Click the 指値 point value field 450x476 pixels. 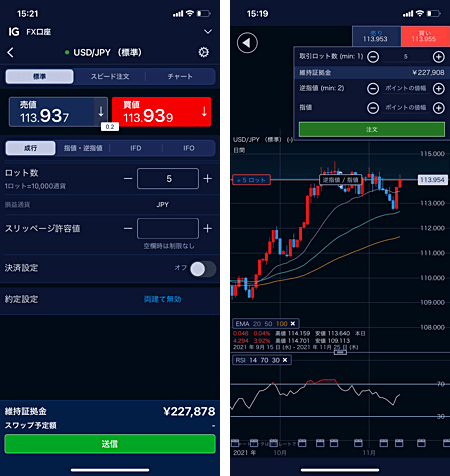coord(406,108)
